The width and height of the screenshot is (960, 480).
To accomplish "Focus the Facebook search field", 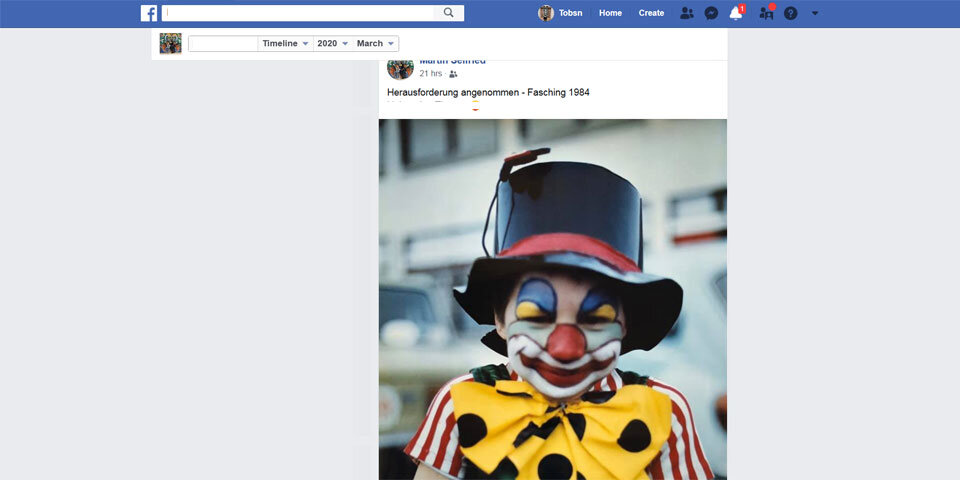I will (298, 13).
